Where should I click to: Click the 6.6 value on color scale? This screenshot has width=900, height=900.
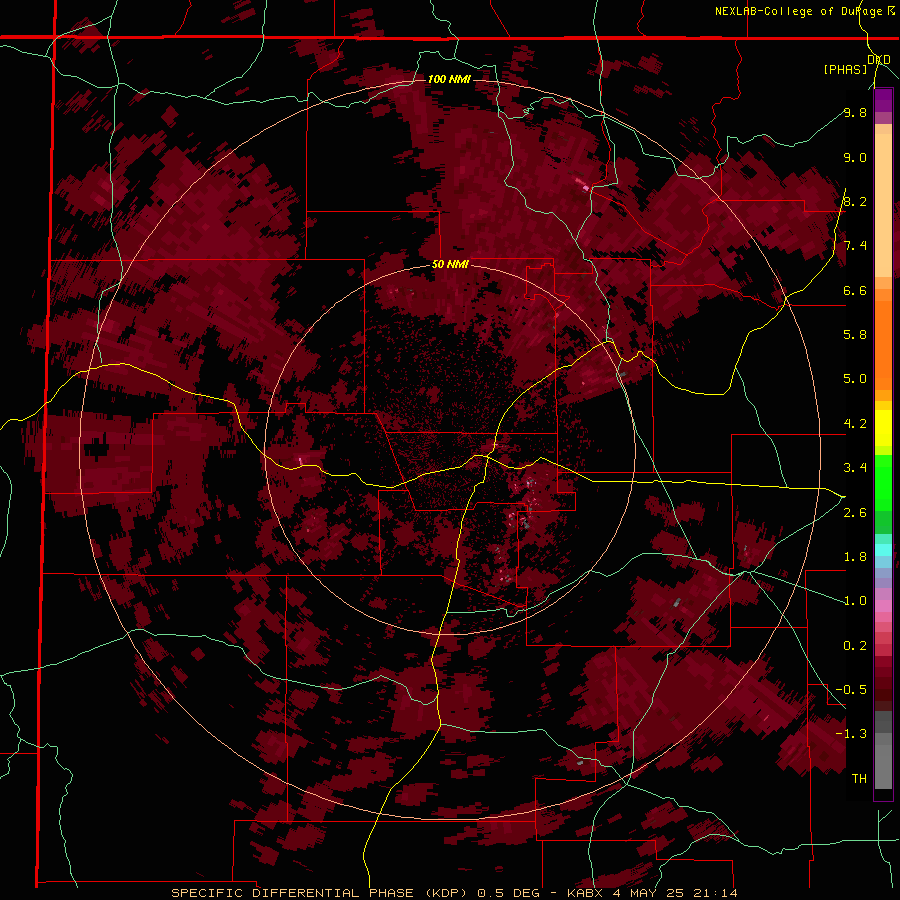tap(855, 290)
